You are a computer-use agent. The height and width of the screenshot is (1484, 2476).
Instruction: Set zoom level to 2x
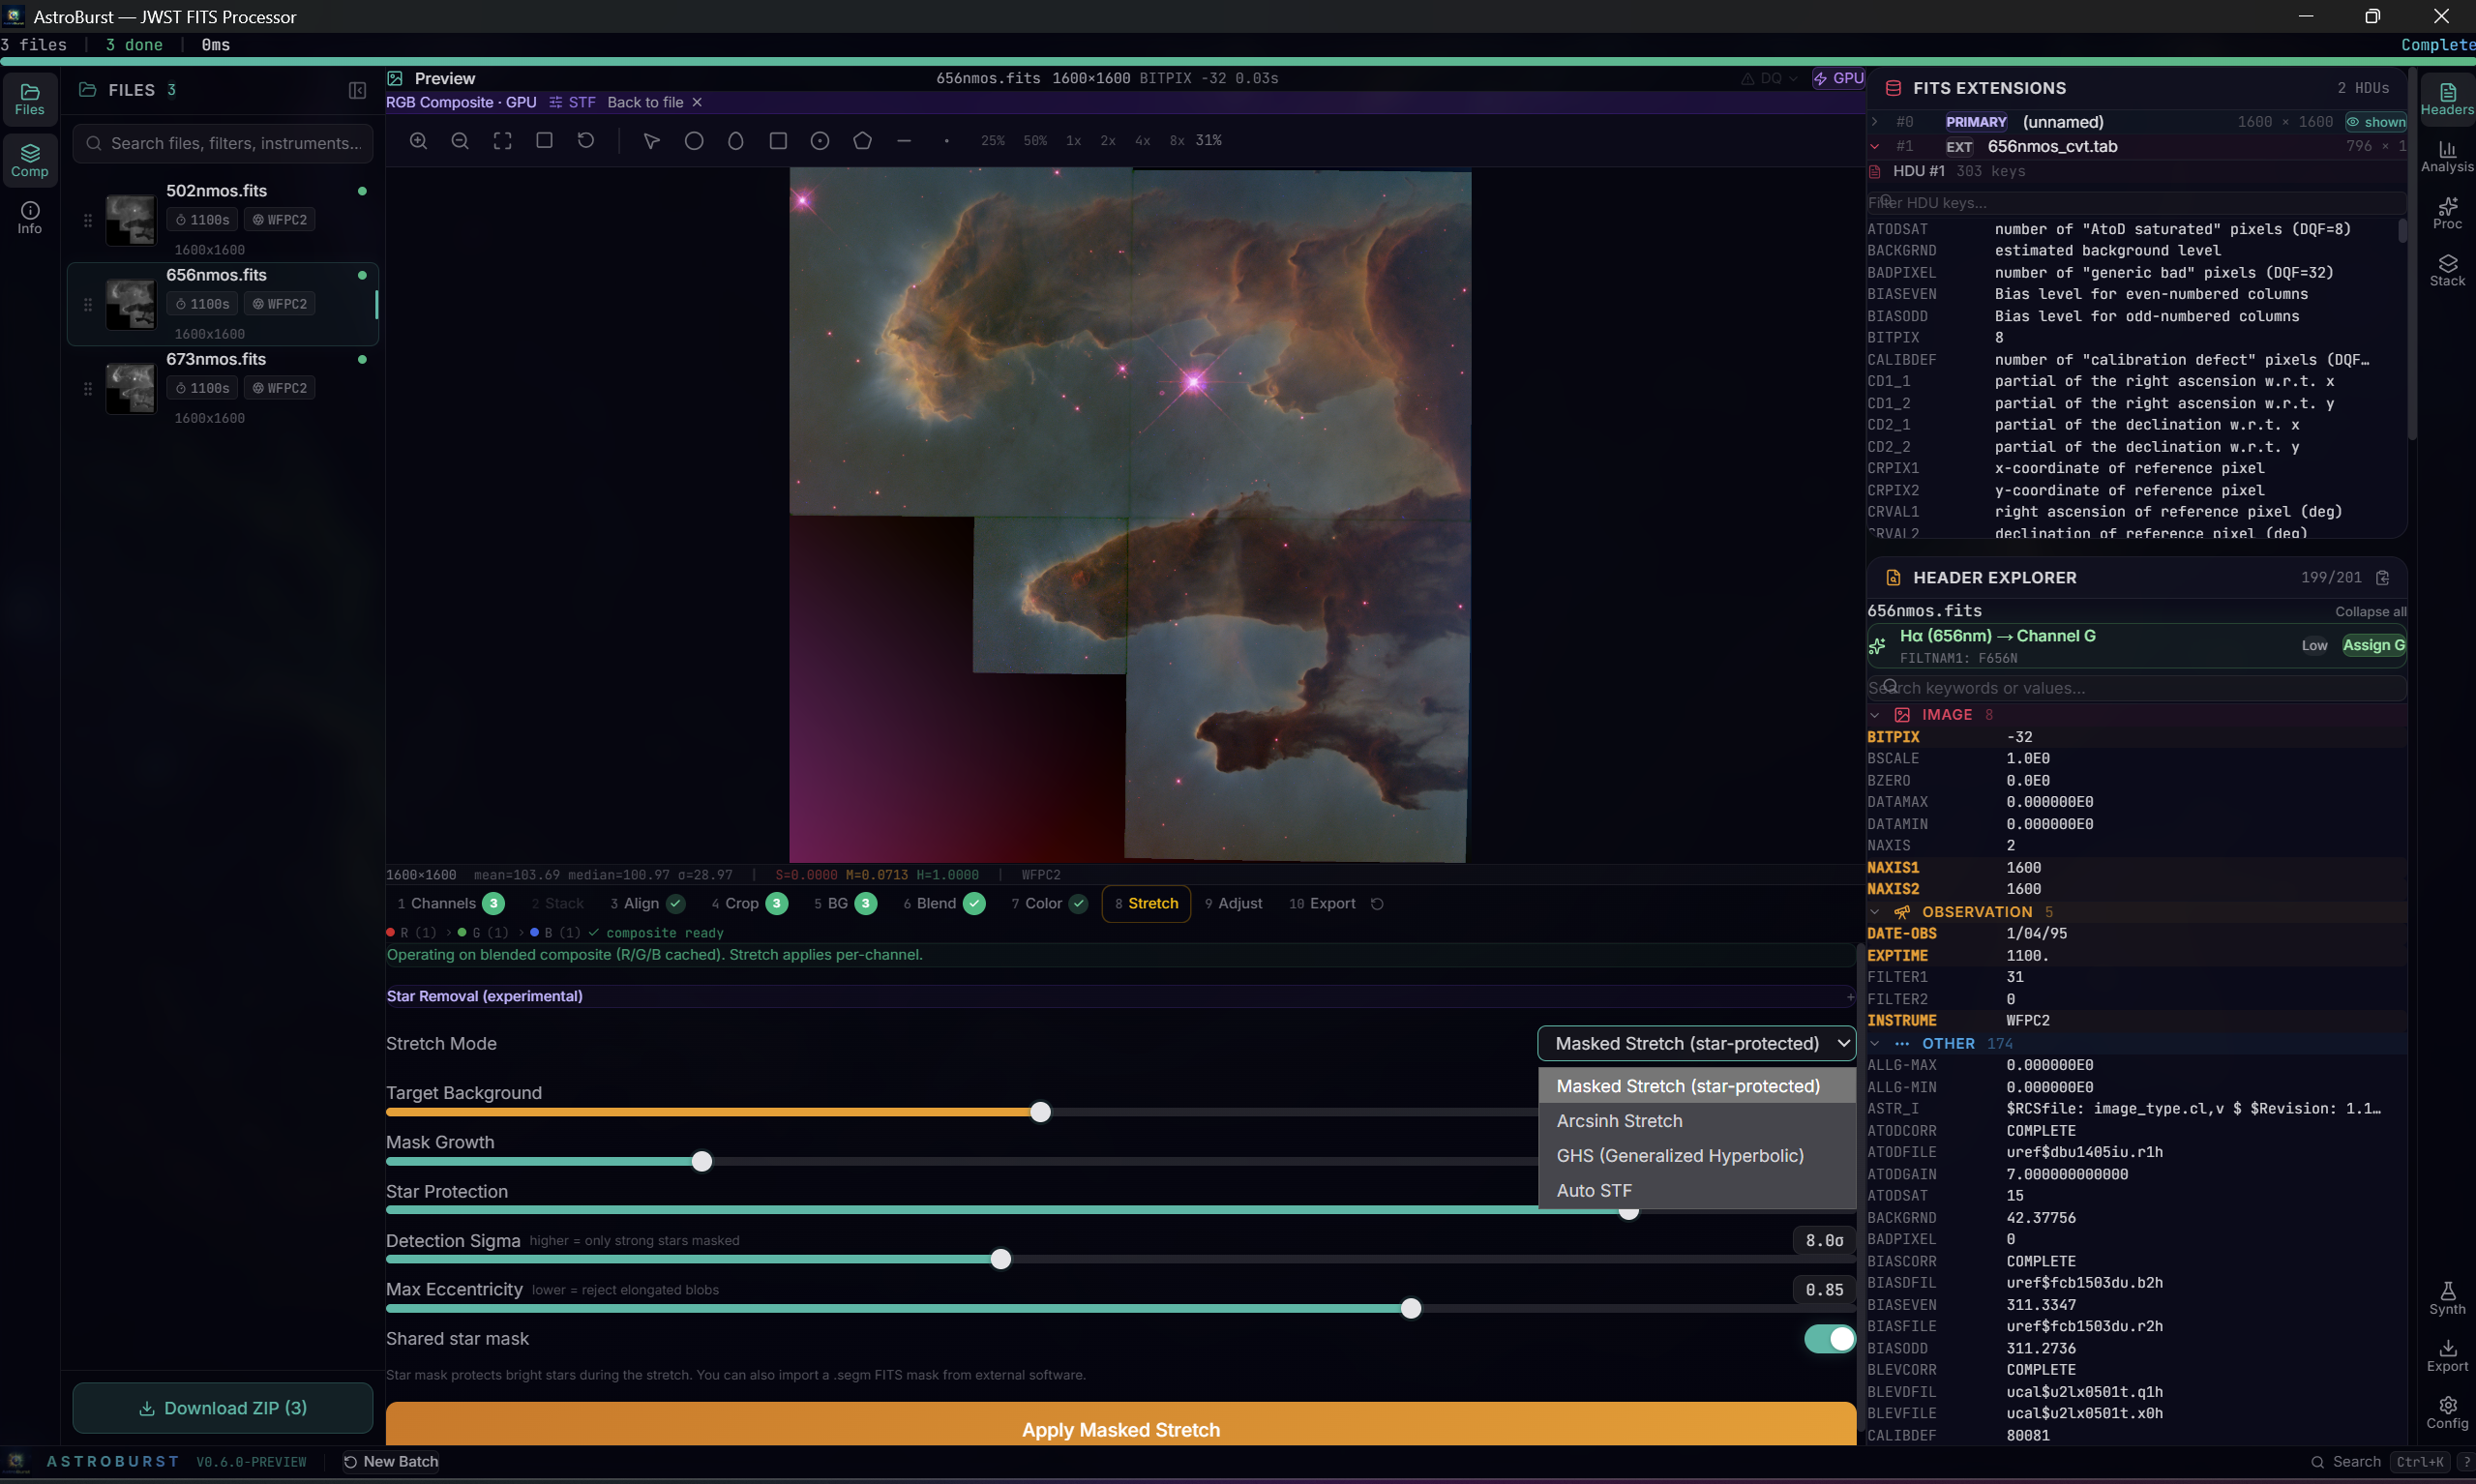click(x=1108, y=141)
